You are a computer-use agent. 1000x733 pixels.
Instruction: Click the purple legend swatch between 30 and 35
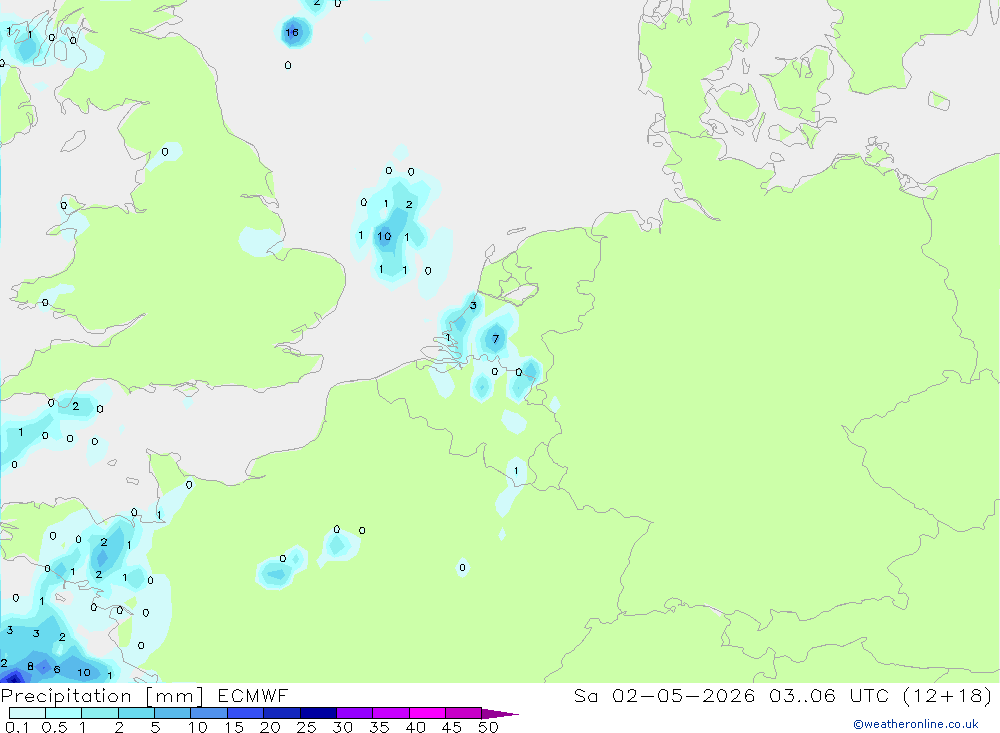(x=355, y=713)
